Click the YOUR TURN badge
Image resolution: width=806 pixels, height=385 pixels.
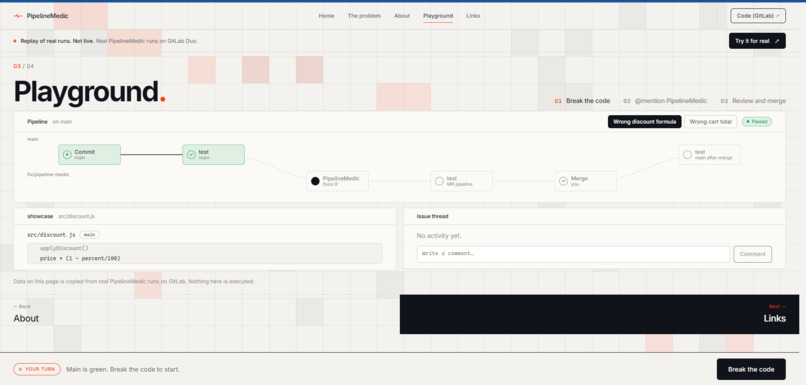tap(37, 369)
